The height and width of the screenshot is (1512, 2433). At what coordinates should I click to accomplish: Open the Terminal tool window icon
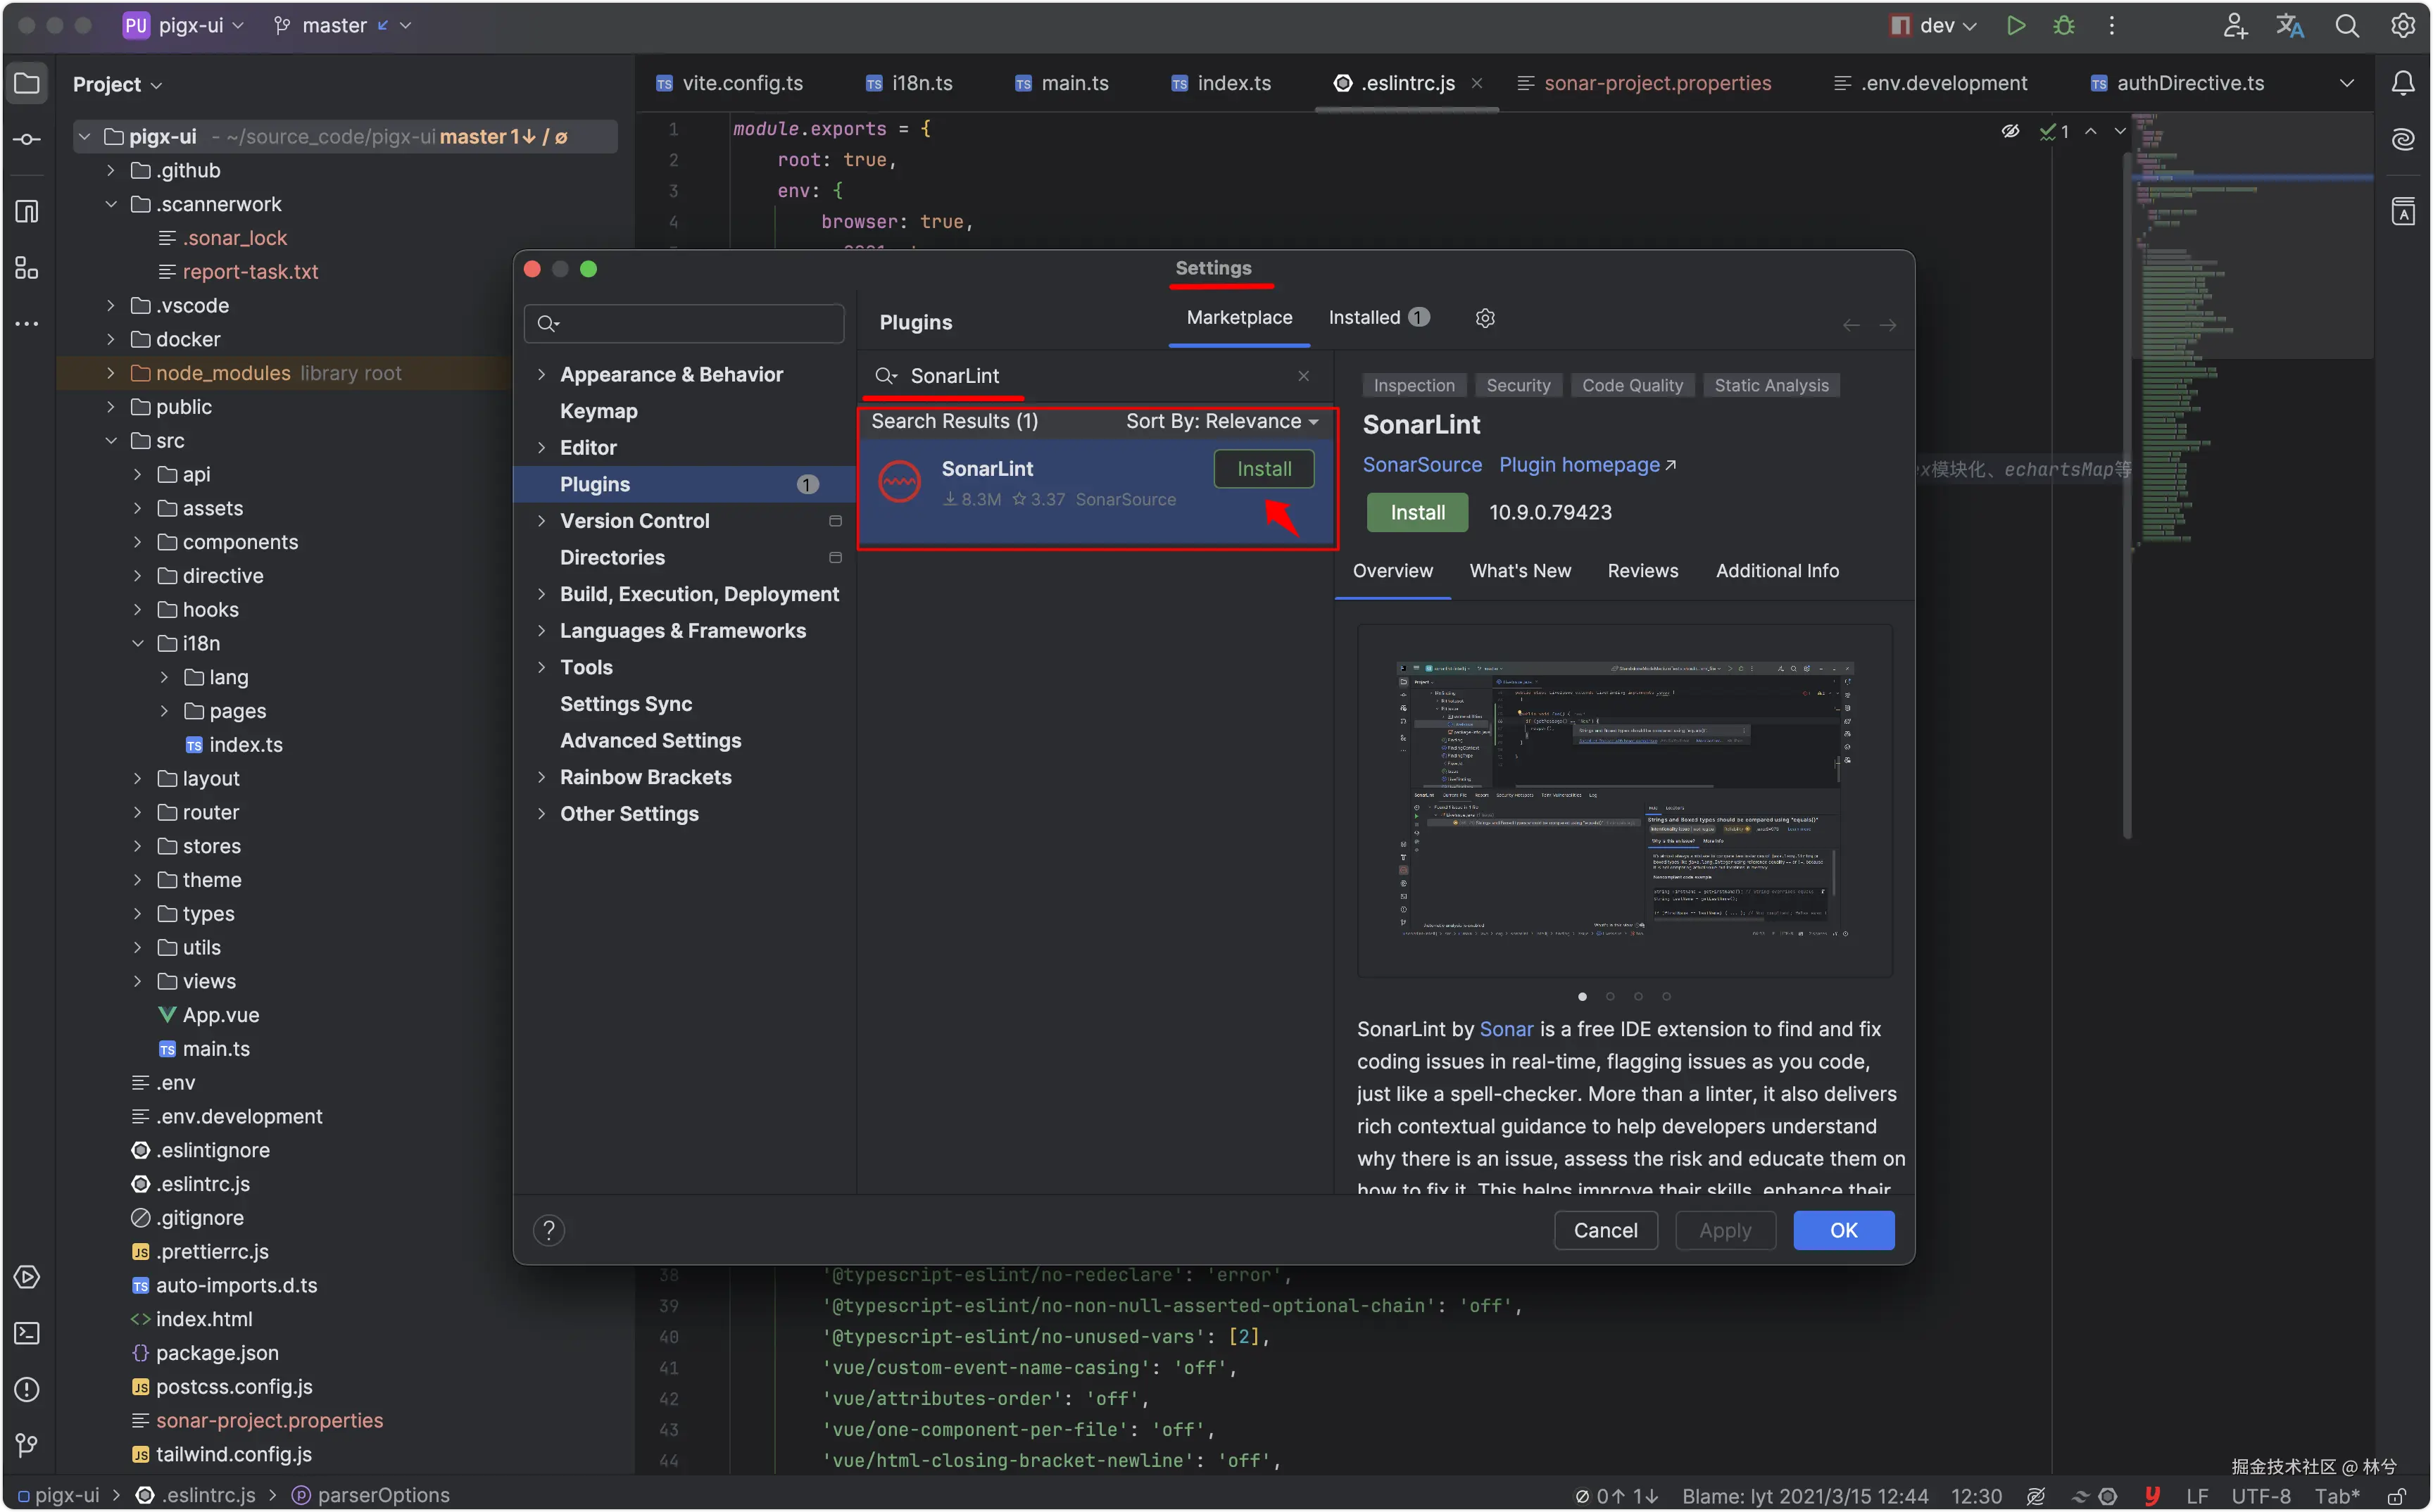tap(27, 1333)
